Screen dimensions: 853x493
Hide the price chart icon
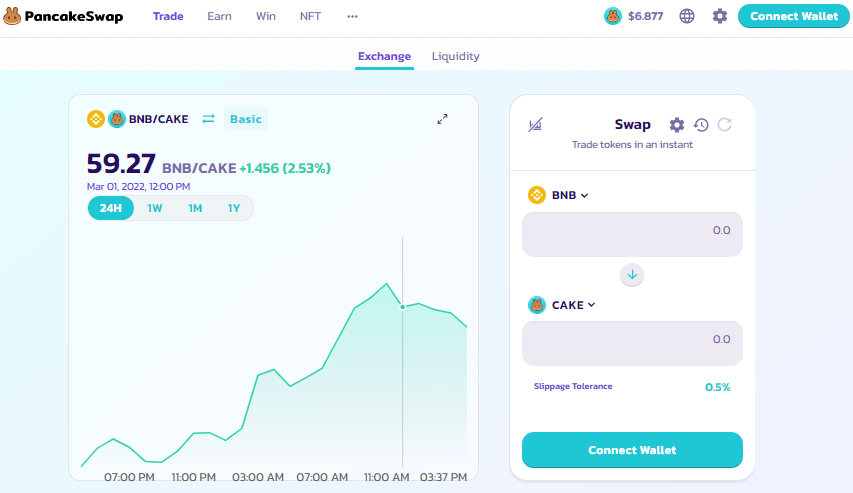(535, 125)
